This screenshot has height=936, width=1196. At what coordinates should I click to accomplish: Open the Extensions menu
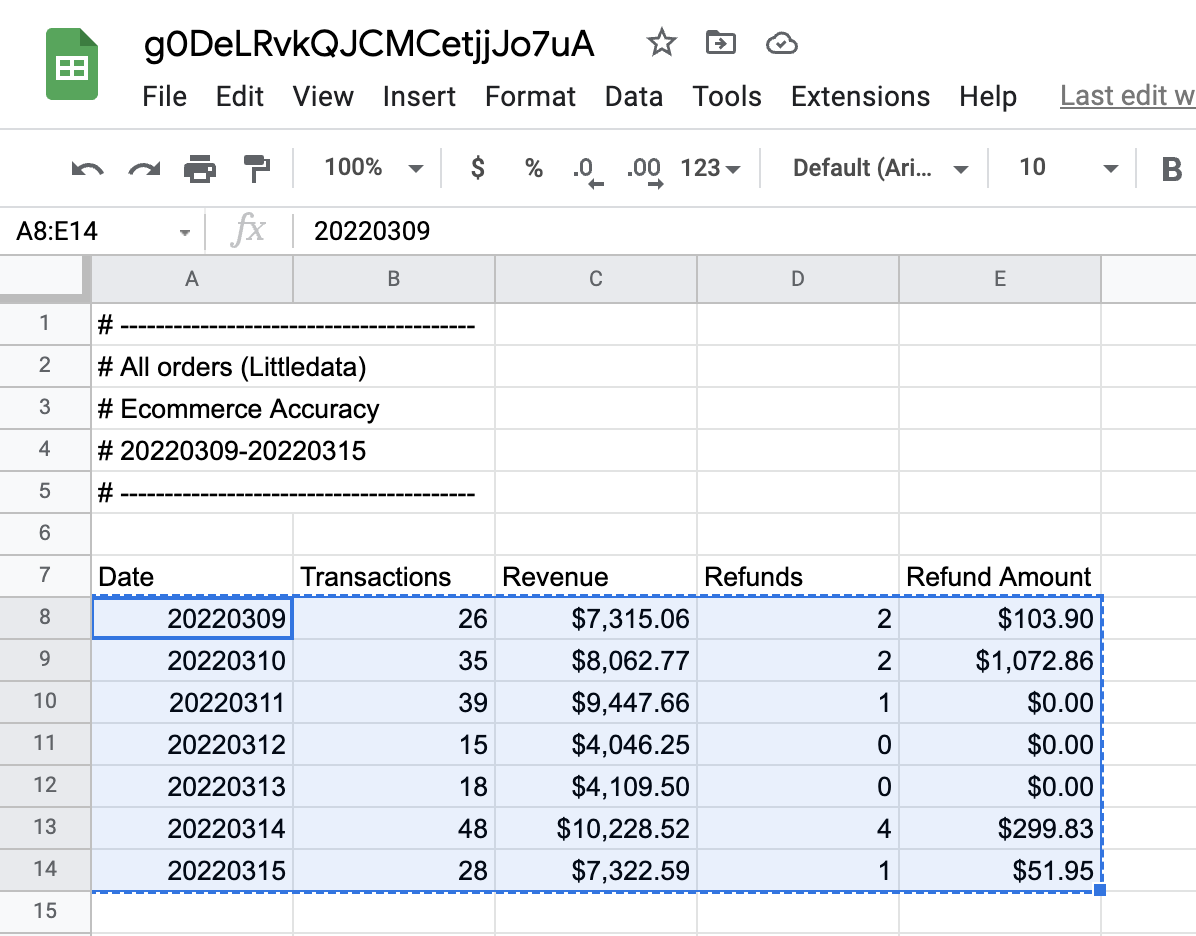pos(860,96)
